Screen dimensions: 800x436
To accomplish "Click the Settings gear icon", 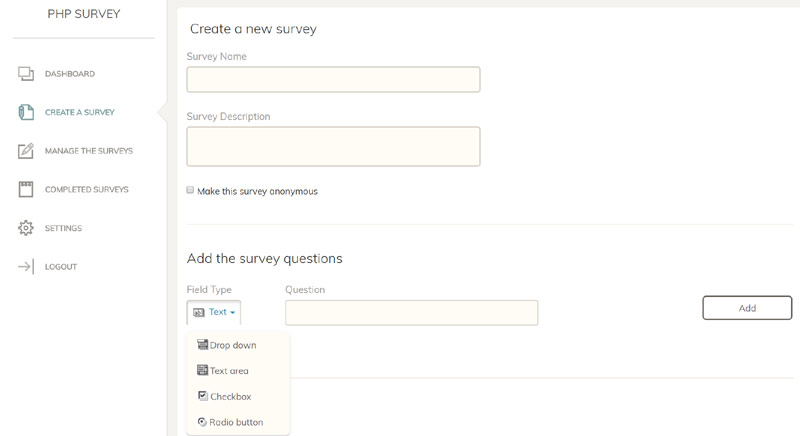I will pyautogui.click(x=27, y=228).
